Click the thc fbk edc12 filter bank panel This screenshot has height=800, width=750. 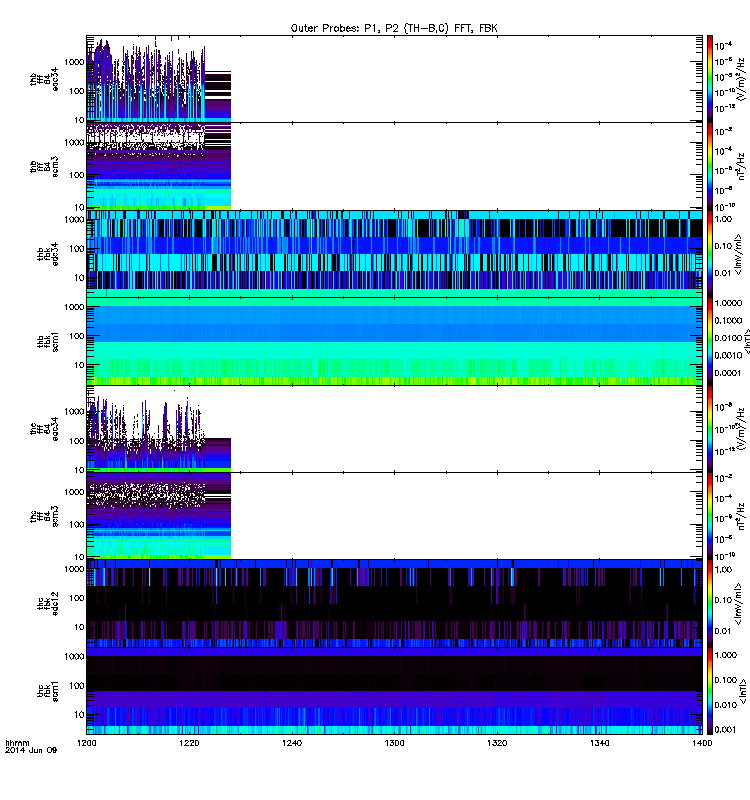tap(394, 602)
